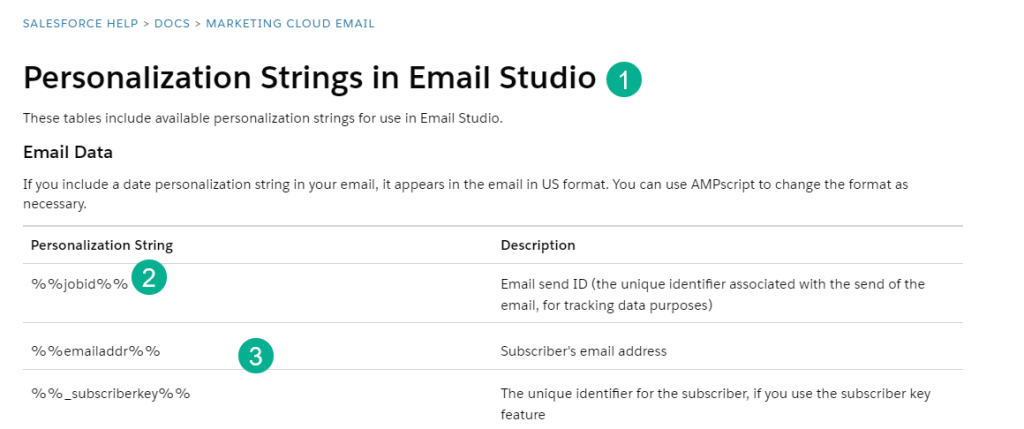Select the Email Data section heading
This screenshot has width=1024, height=429.
(68, 153)
